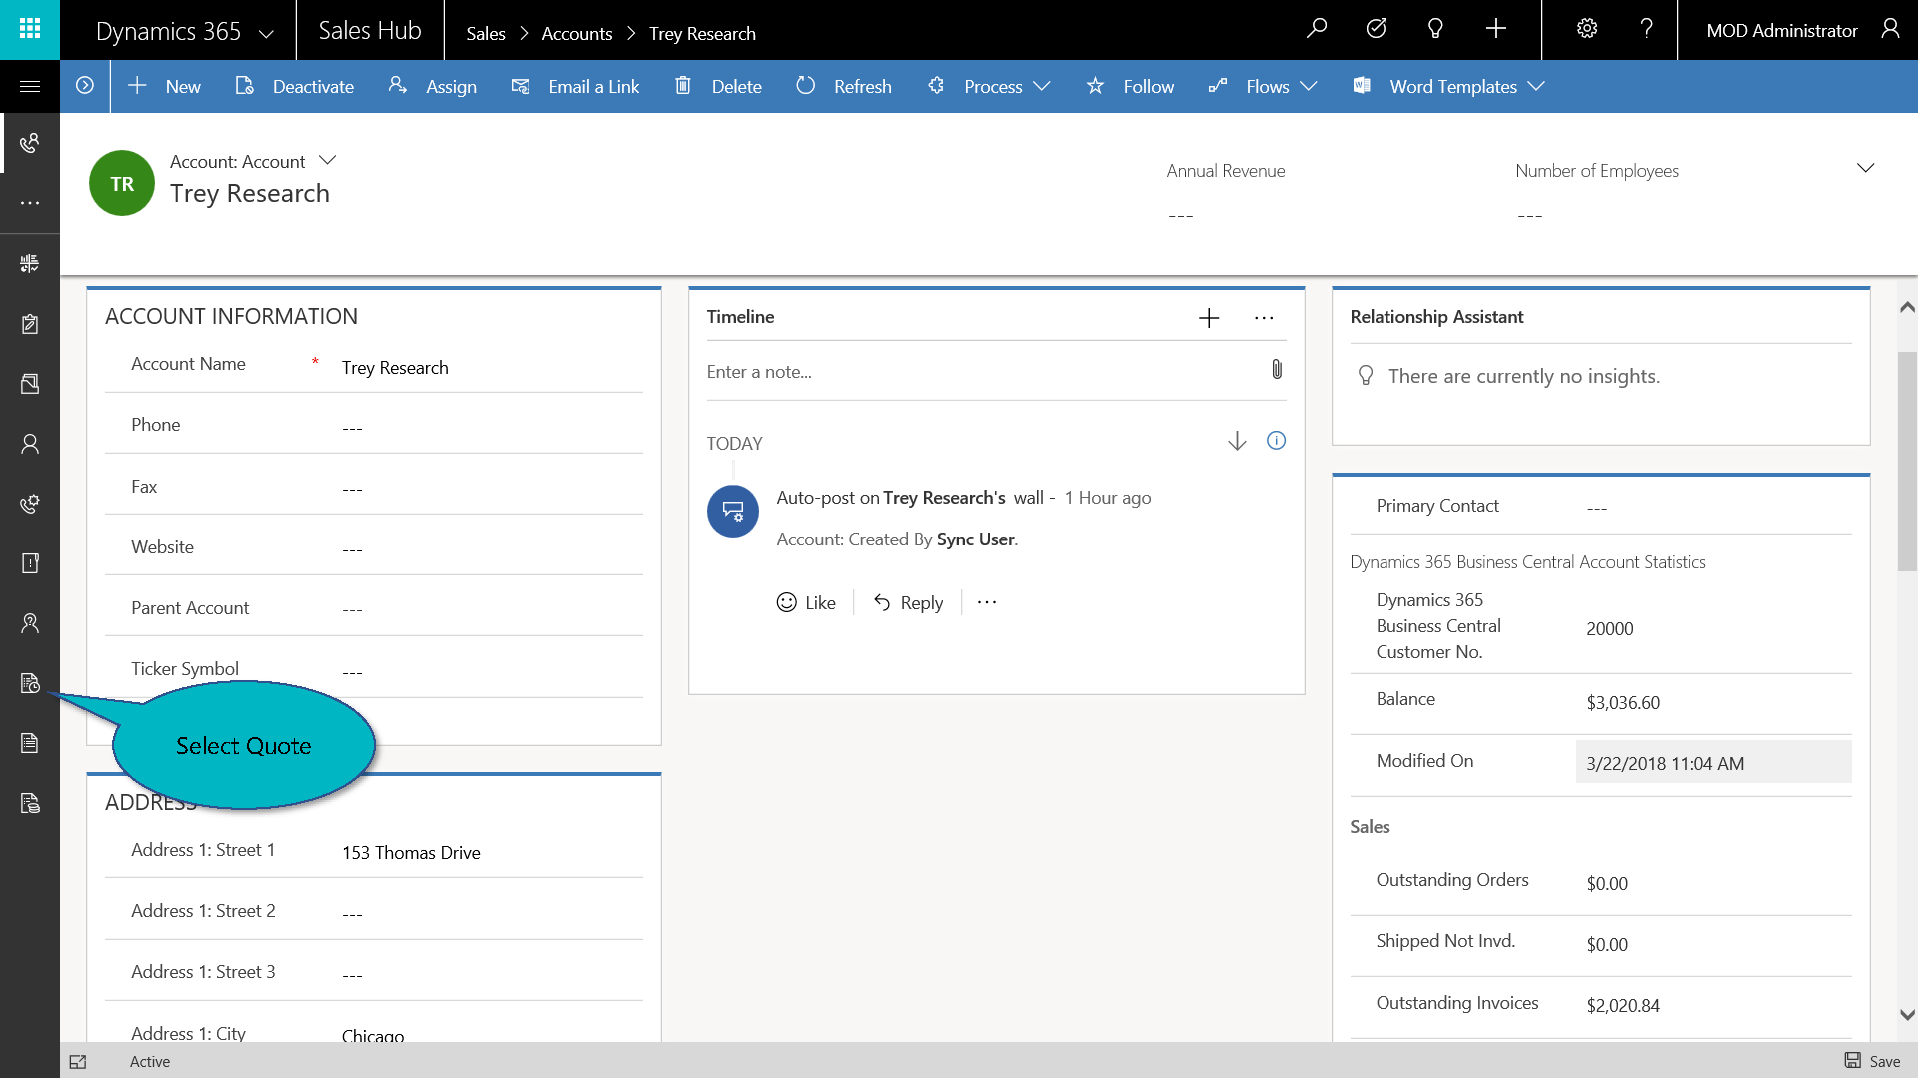
Task: Expand the header fields chevron
Action: (1864, 168)
